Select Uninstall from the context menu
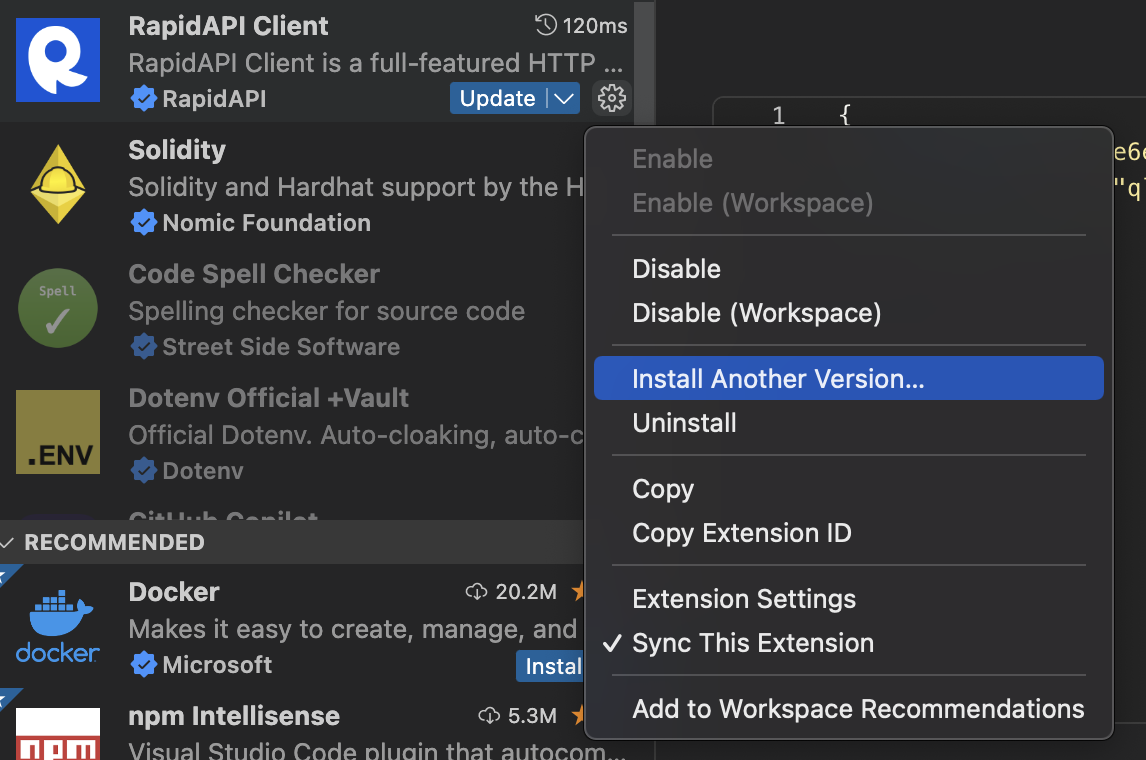The image size is (1146, 760). [x=684, y=422]
